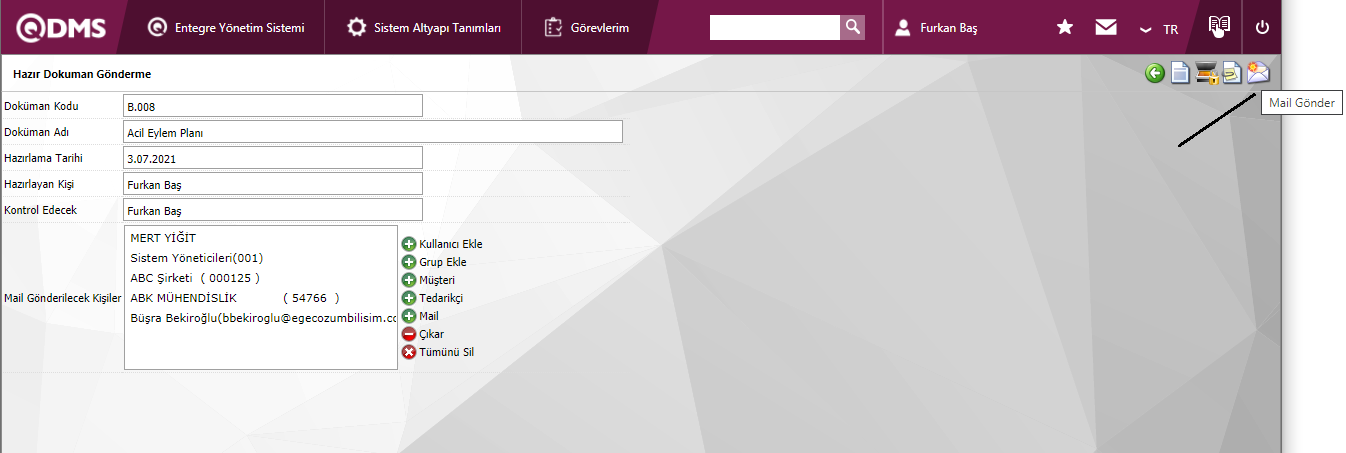Click Tümünü Sil link text
The height and width of the screenshot is (453, 1346).
coord(446,352)
